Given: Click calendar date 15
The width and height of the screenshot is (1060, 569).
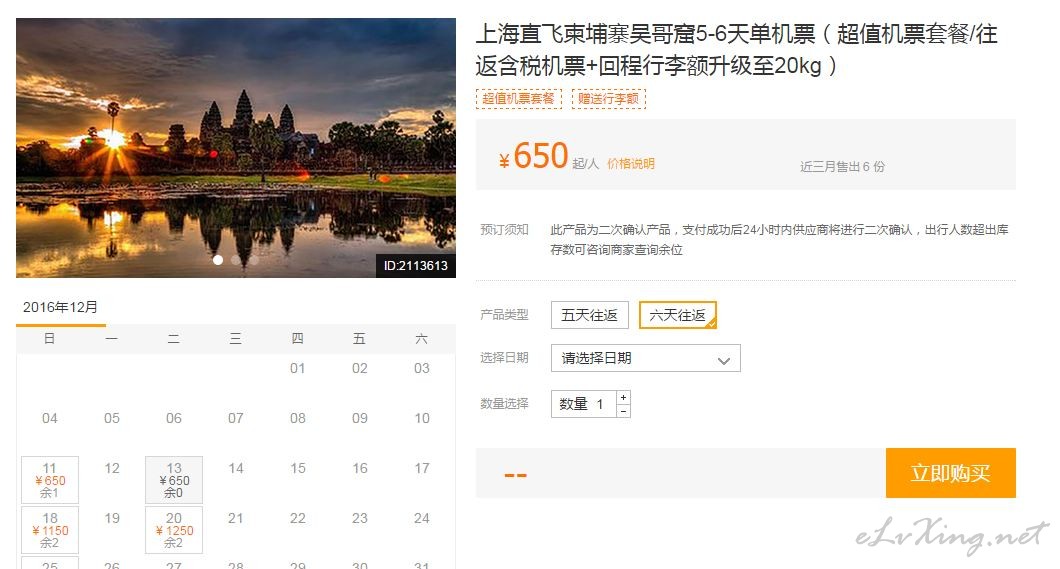Looking at the screenshot, I should tap(297, 468).
